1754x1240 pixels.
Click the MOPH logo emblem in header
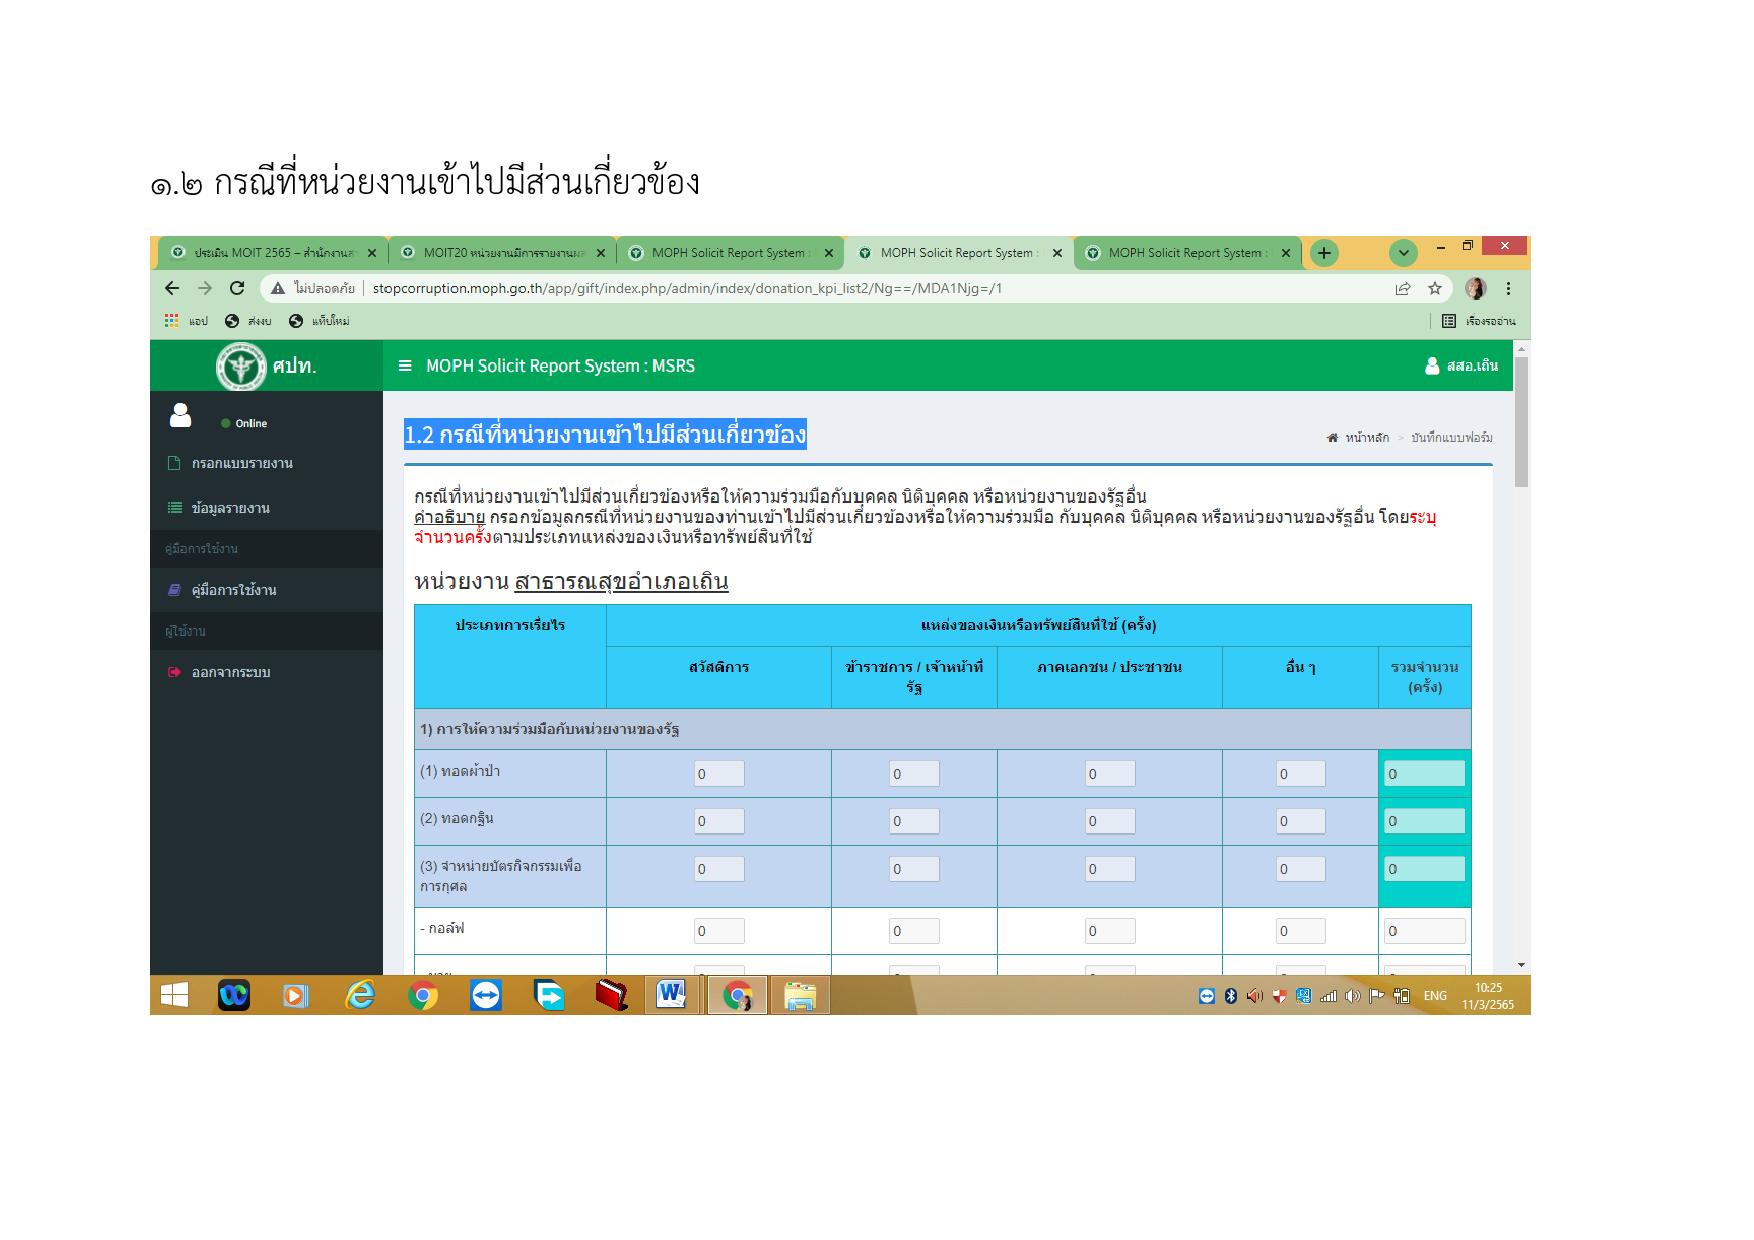[241, 366]
